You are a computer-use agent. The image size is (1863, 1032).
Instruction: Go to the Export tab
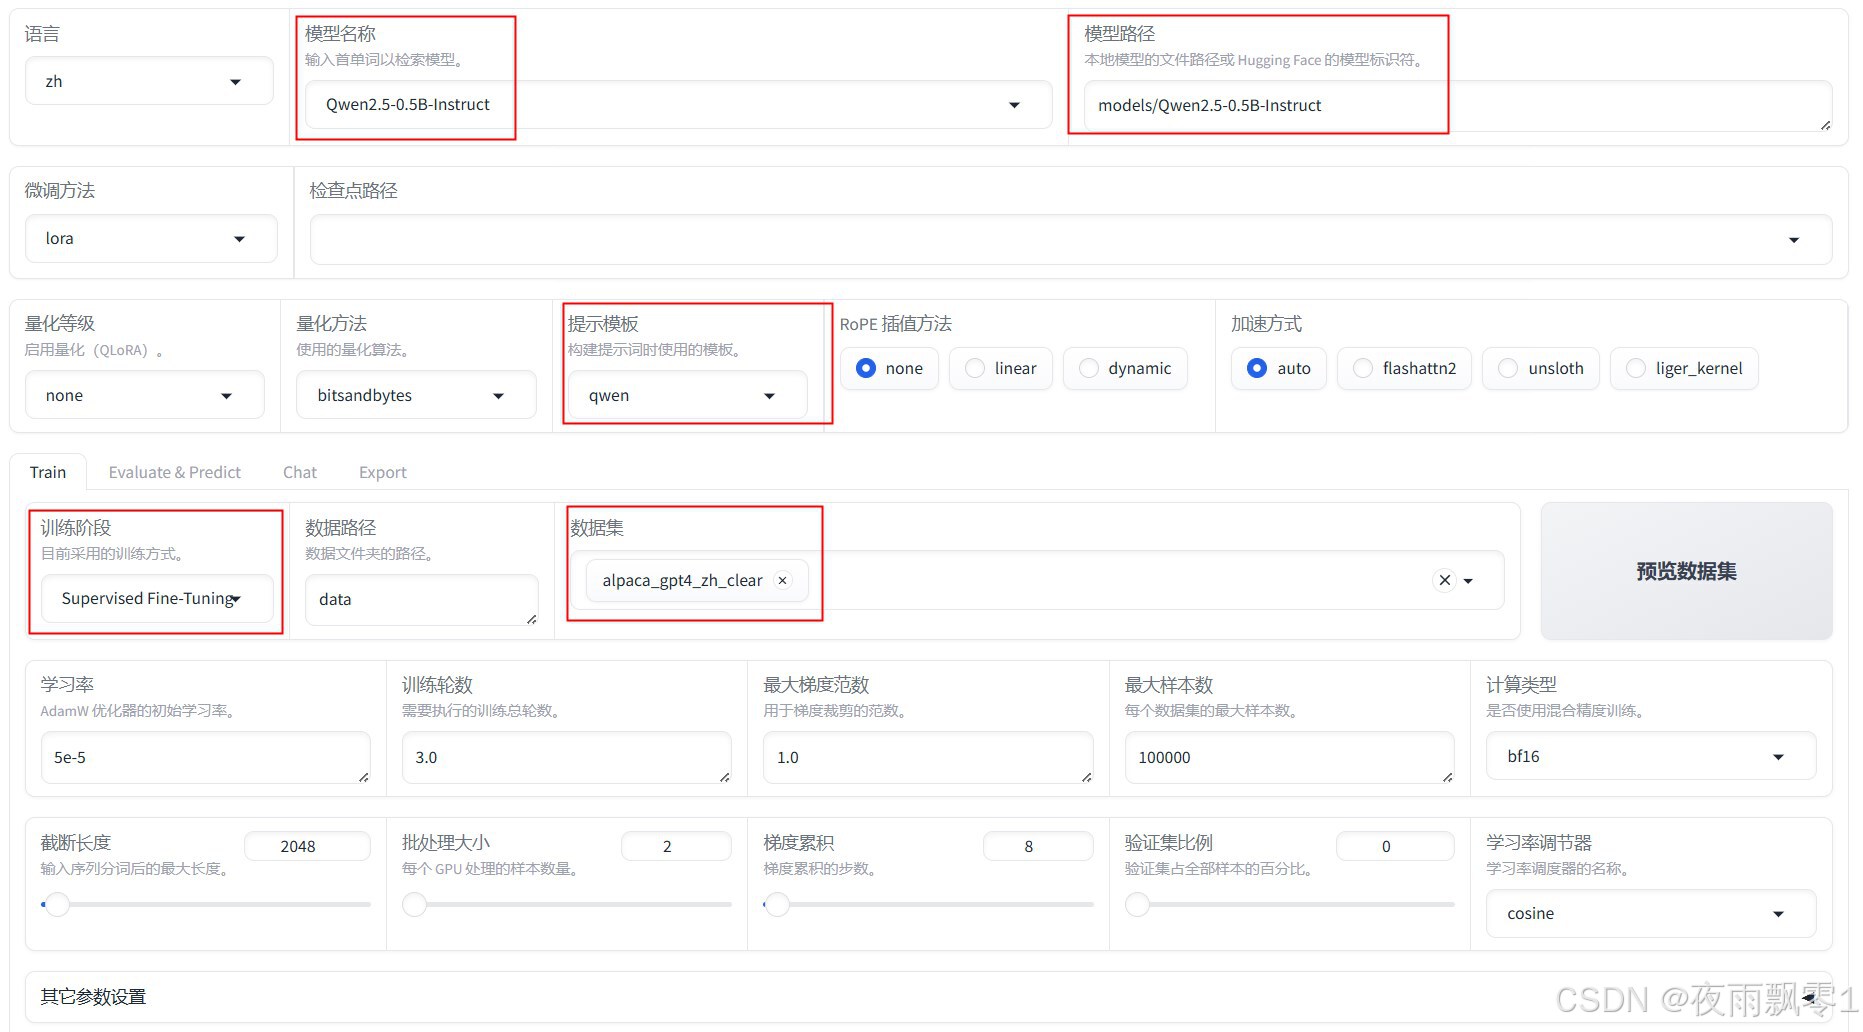pos(382,472)
